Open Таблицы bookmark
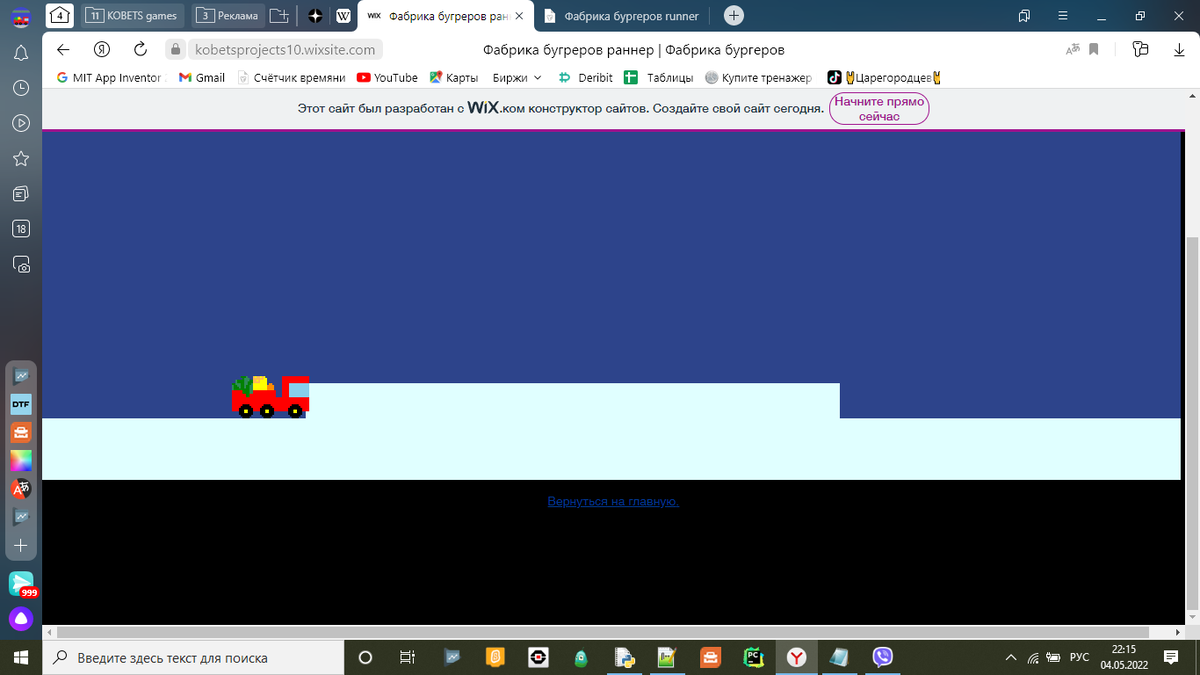 [x=659, y=77]
